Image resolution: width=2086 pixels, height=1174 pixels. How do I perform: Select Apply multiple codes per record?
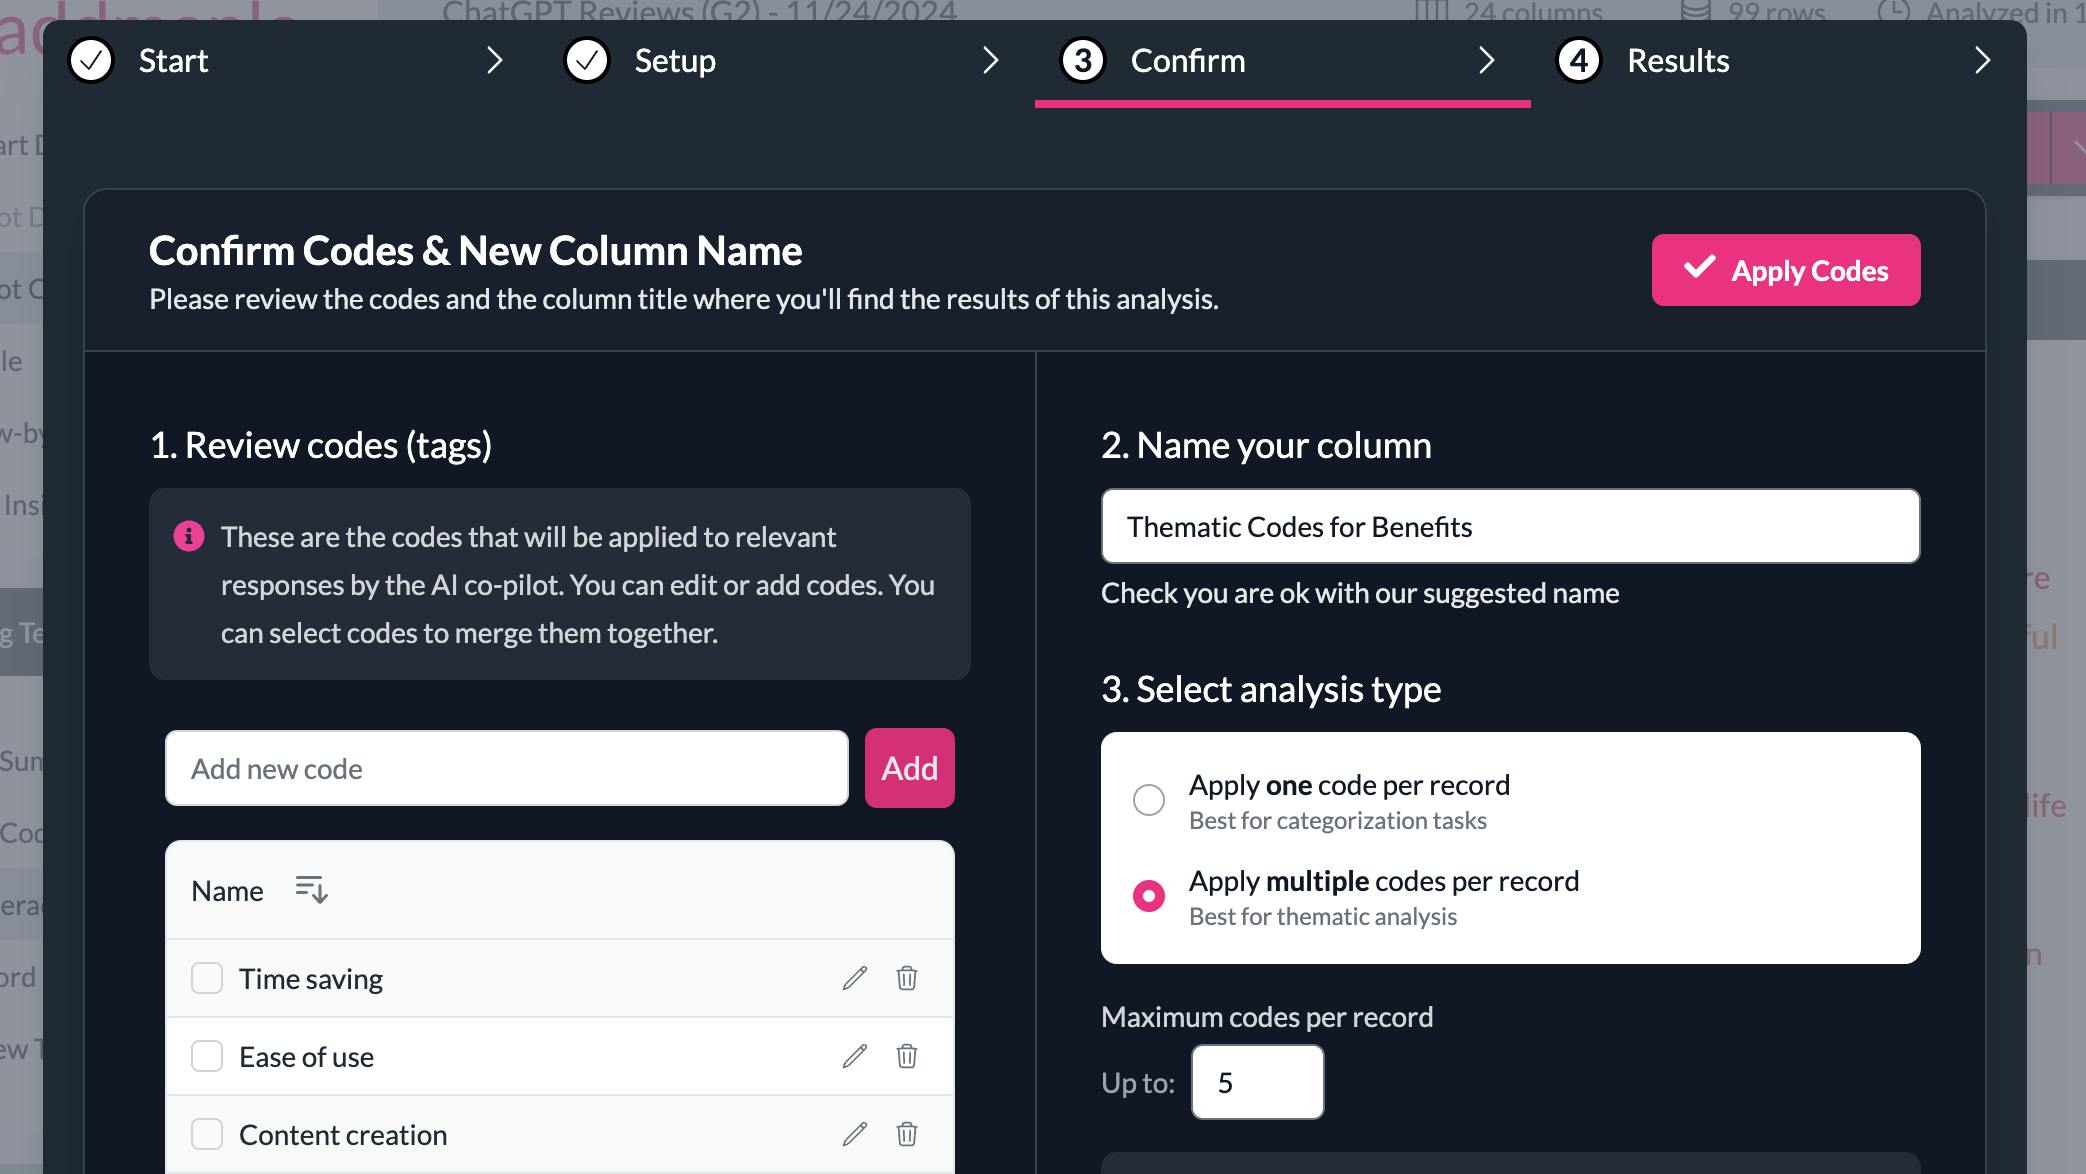(1149, 896)
